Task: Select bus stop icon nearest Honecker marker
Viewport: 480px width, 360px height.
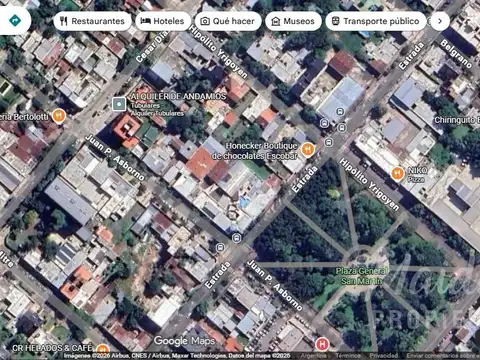Action: tap(329, 142)
